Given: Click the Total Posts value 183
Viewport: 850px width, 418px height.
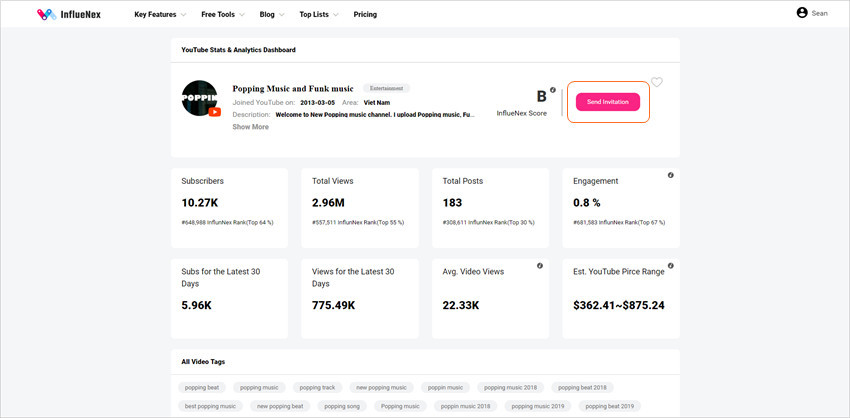Looking at the screenshot, I should click(x=452, y=203).
